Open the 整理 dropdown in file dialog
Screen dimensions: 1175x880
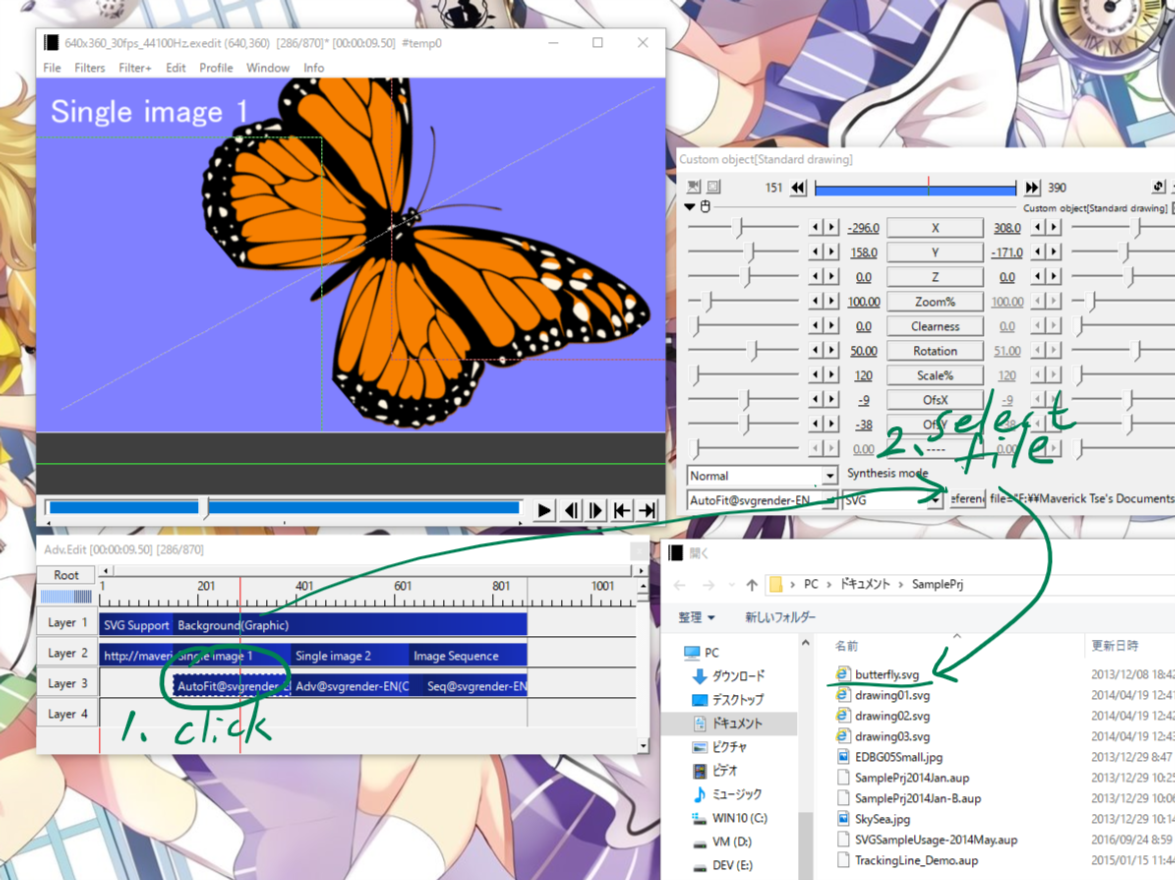click(x=697, y=617)
